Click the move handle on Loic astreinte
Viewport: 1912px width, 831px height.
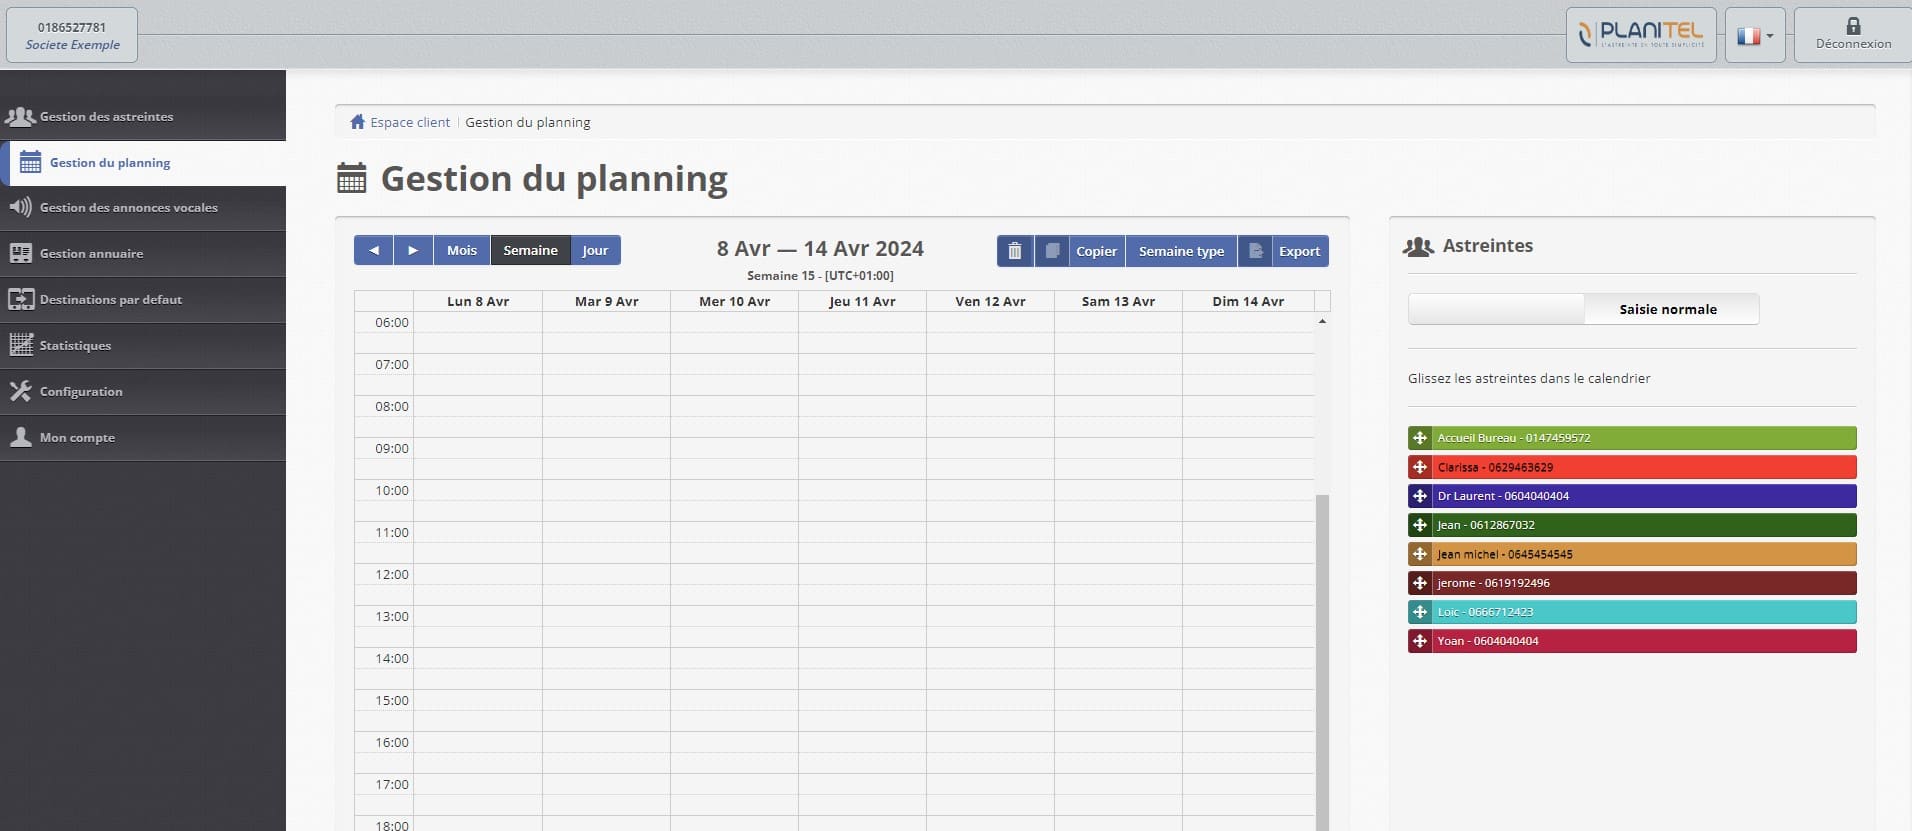1420,612
